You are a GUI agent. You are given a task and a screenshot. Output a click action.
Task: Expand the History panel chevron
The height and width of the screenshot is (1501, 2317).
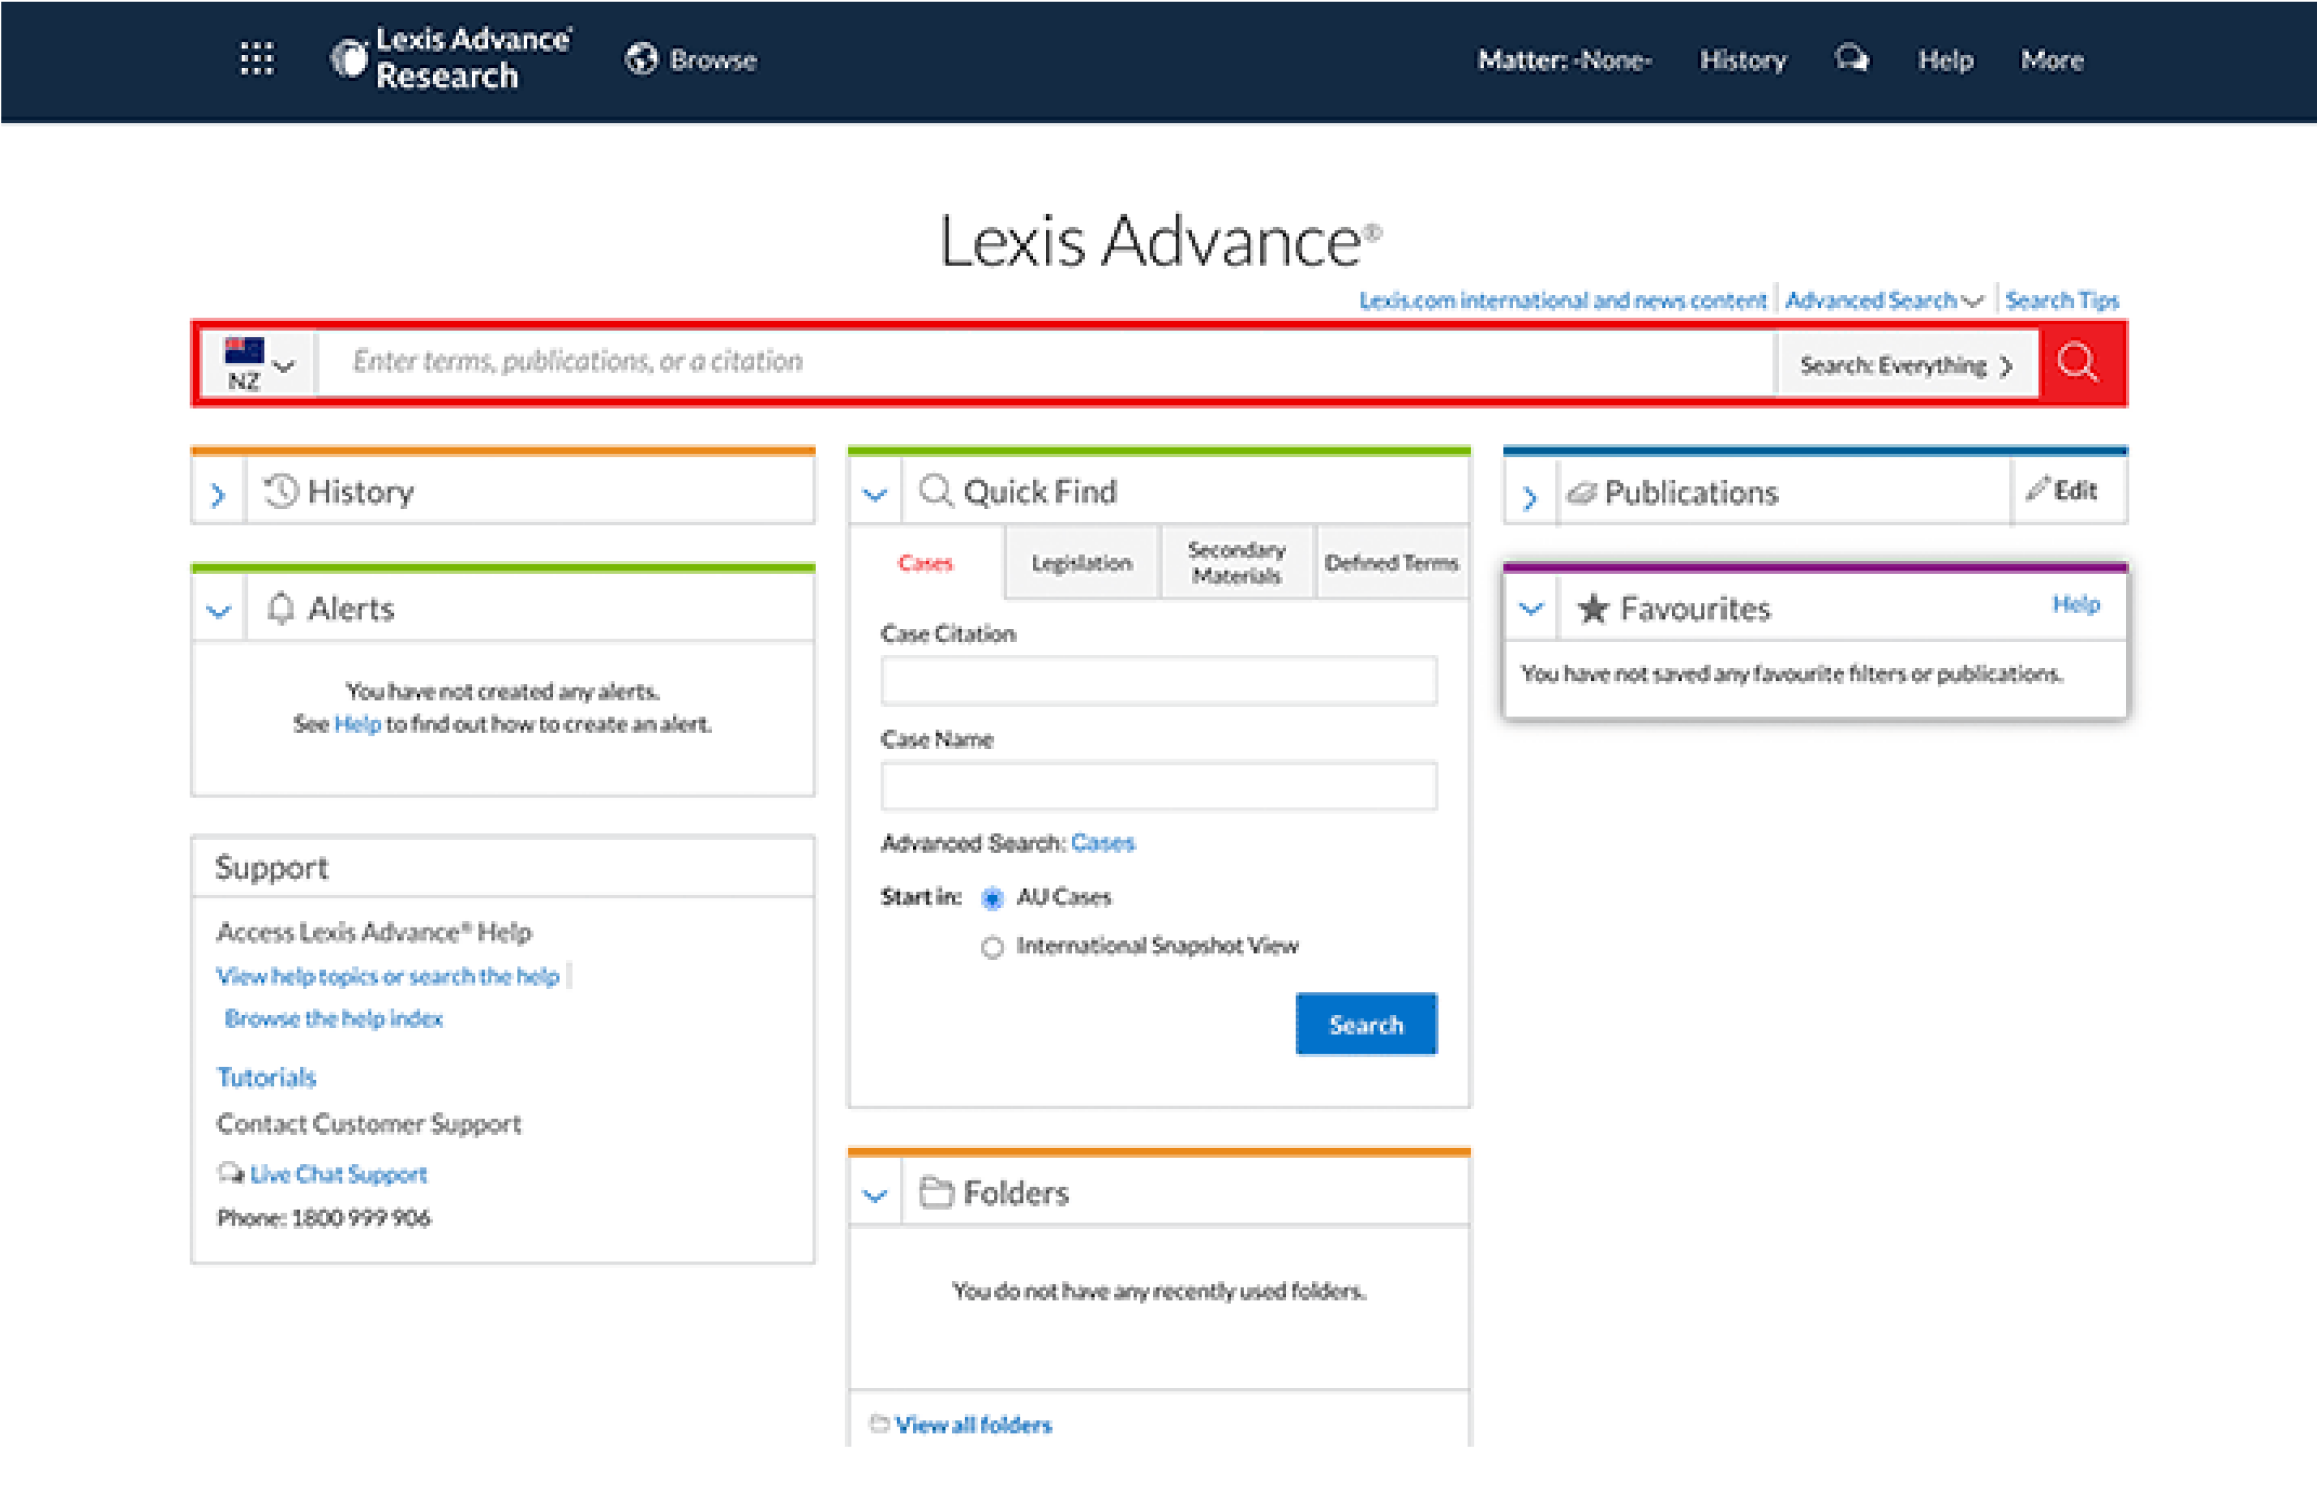[218, 494]
